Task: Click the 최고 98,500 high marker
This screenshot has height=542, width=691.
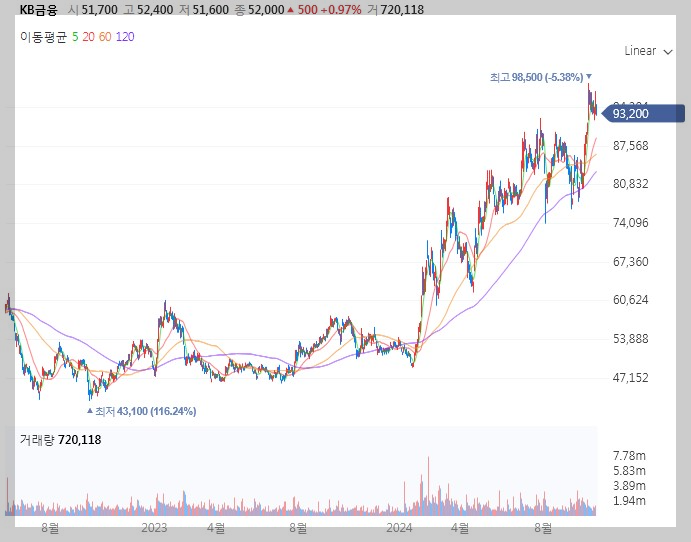Action: pos(541,77)
